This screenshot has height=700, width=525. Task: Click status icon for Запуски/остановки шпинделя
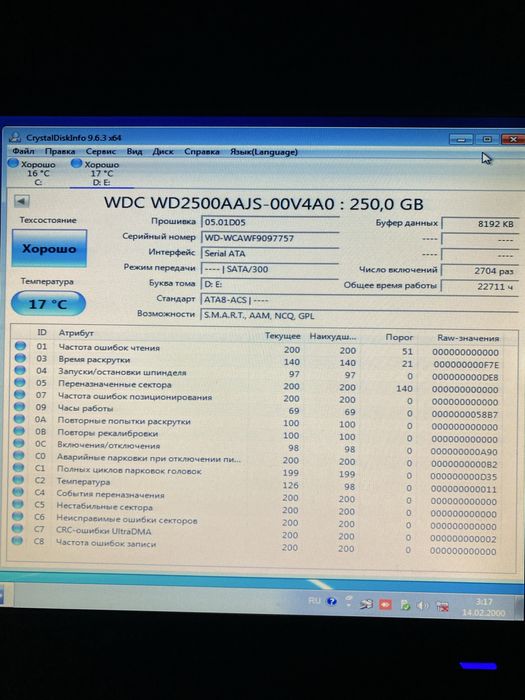[x=20, y=370]
